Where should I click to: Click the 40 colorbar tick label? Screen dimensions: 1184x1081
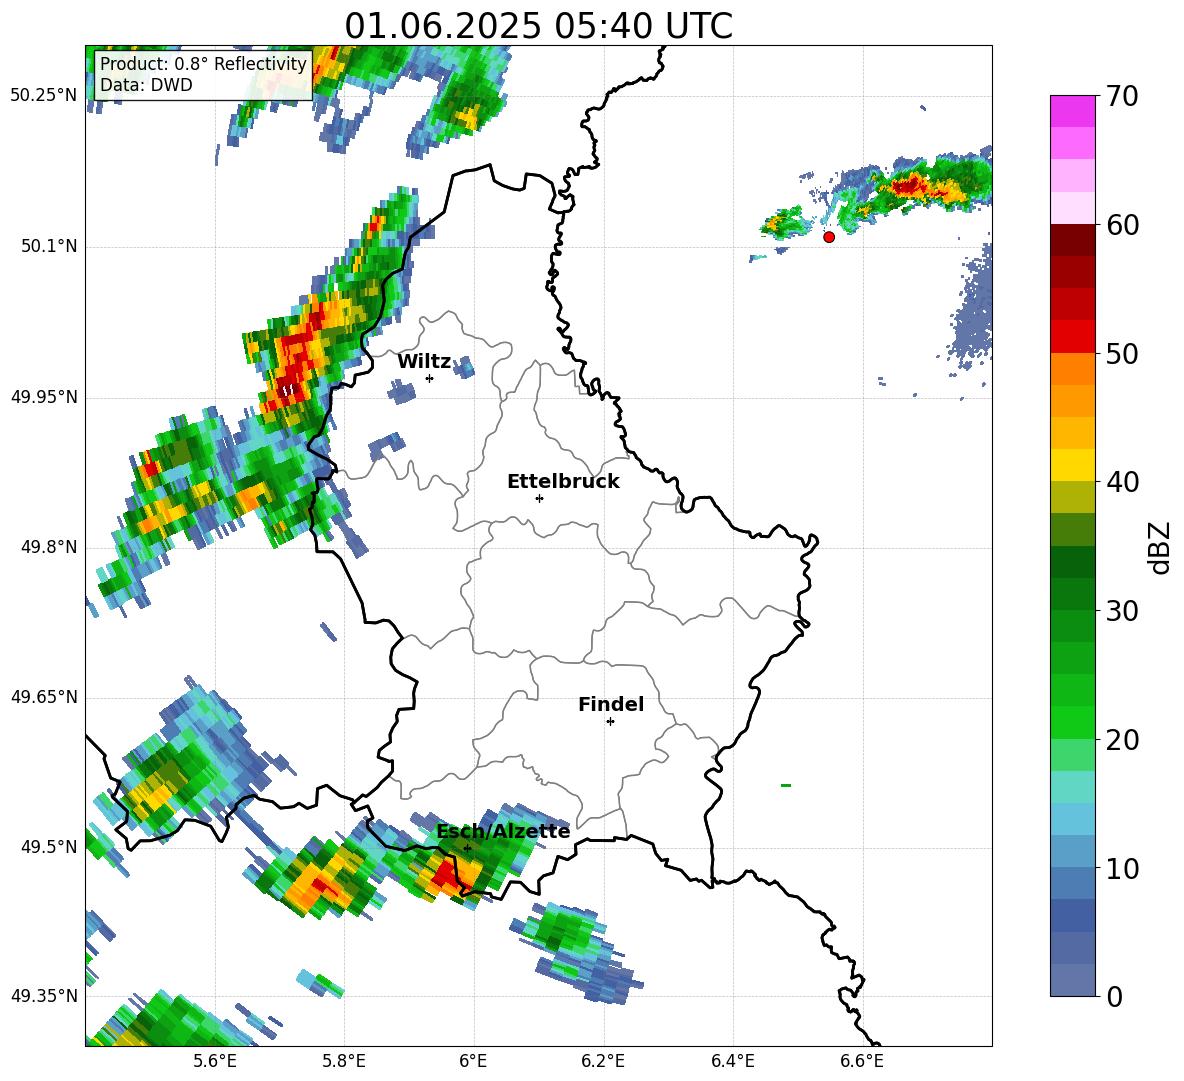point(1121,482)
